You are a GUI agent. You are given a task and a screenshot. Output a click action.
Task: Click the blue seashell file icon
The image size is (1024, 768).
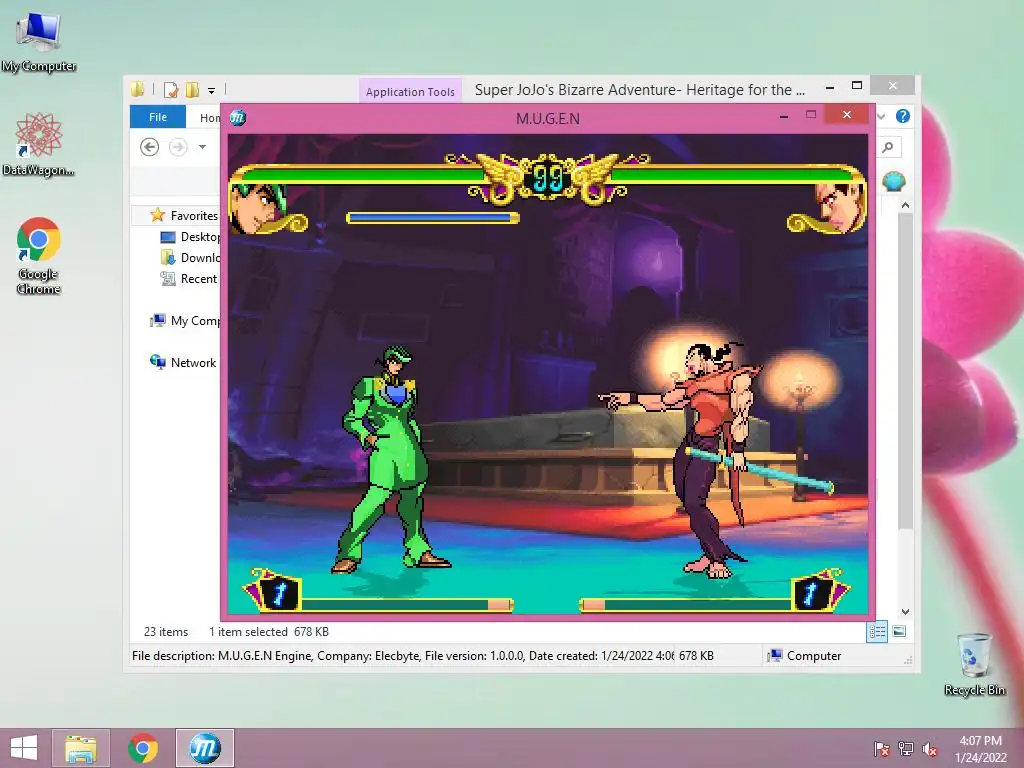(x=893, y=181)
